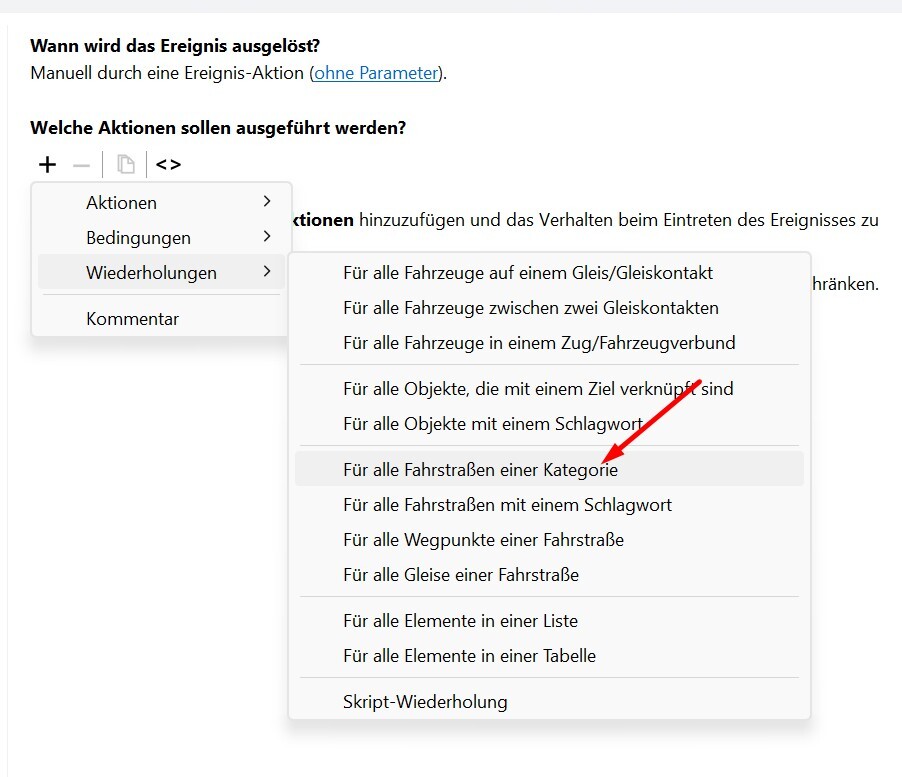Click the minus icon to remove entry

[81, 165]
